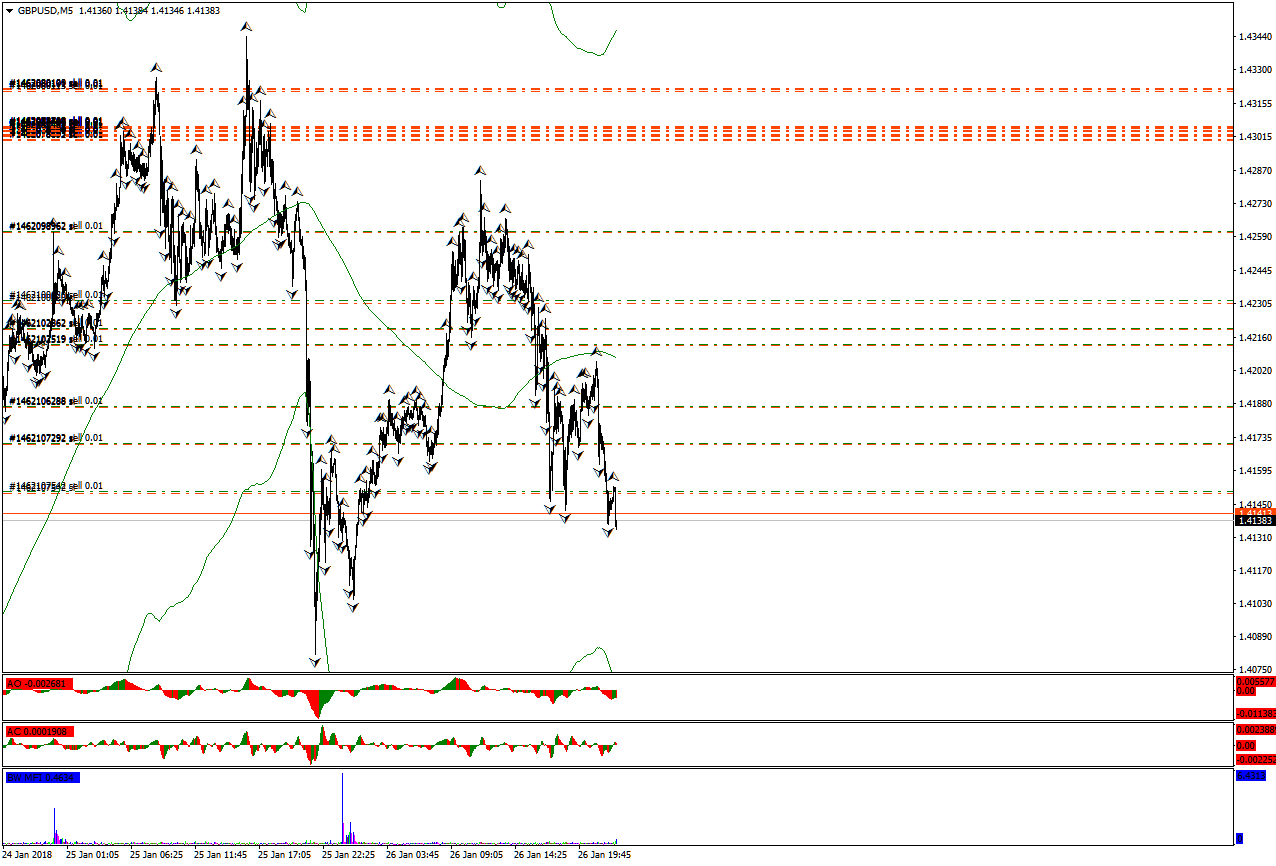Click price scale value 1.43155
Screen dimensions: 1276x866
click(1254, 103)
